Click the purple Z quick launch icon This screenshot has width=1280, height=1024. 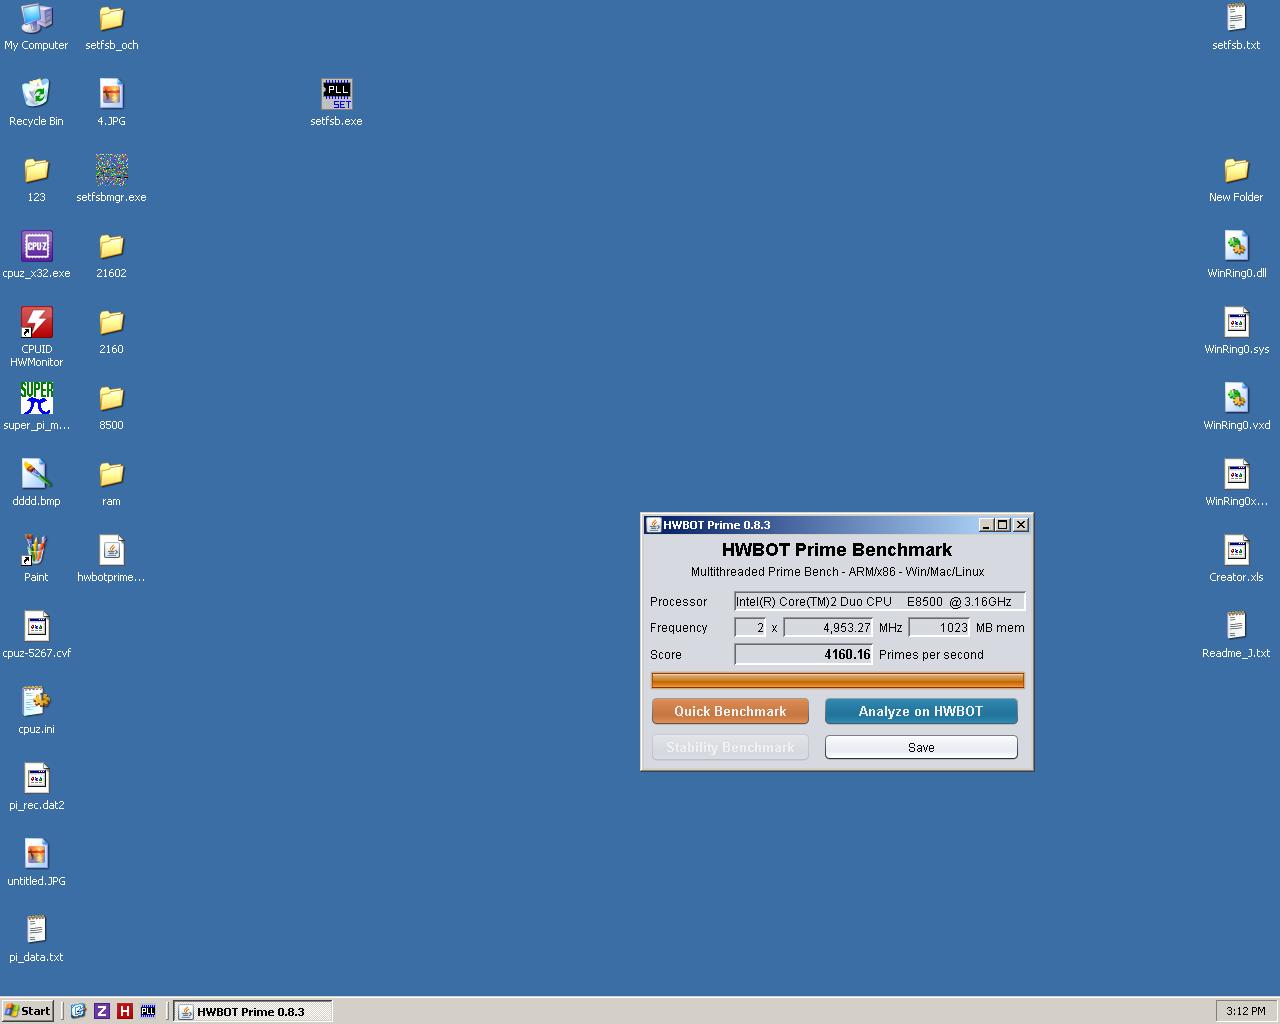click(x=102, y=1011)
